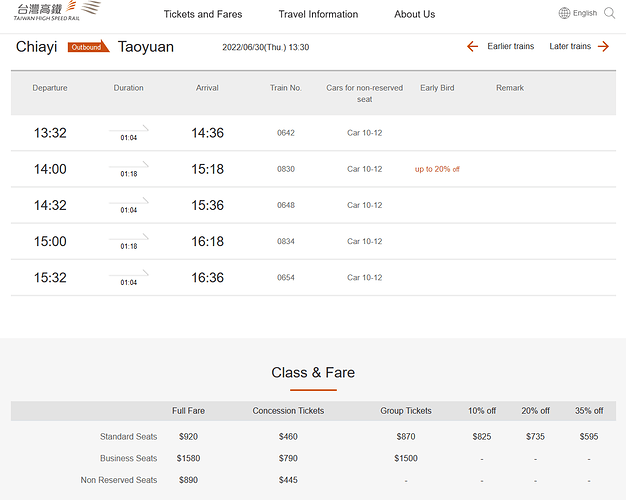Image resolution: width=626 pixels, height=500 pixels.
Task: Click the Chiayi origin station name
Action: [37, 47]
